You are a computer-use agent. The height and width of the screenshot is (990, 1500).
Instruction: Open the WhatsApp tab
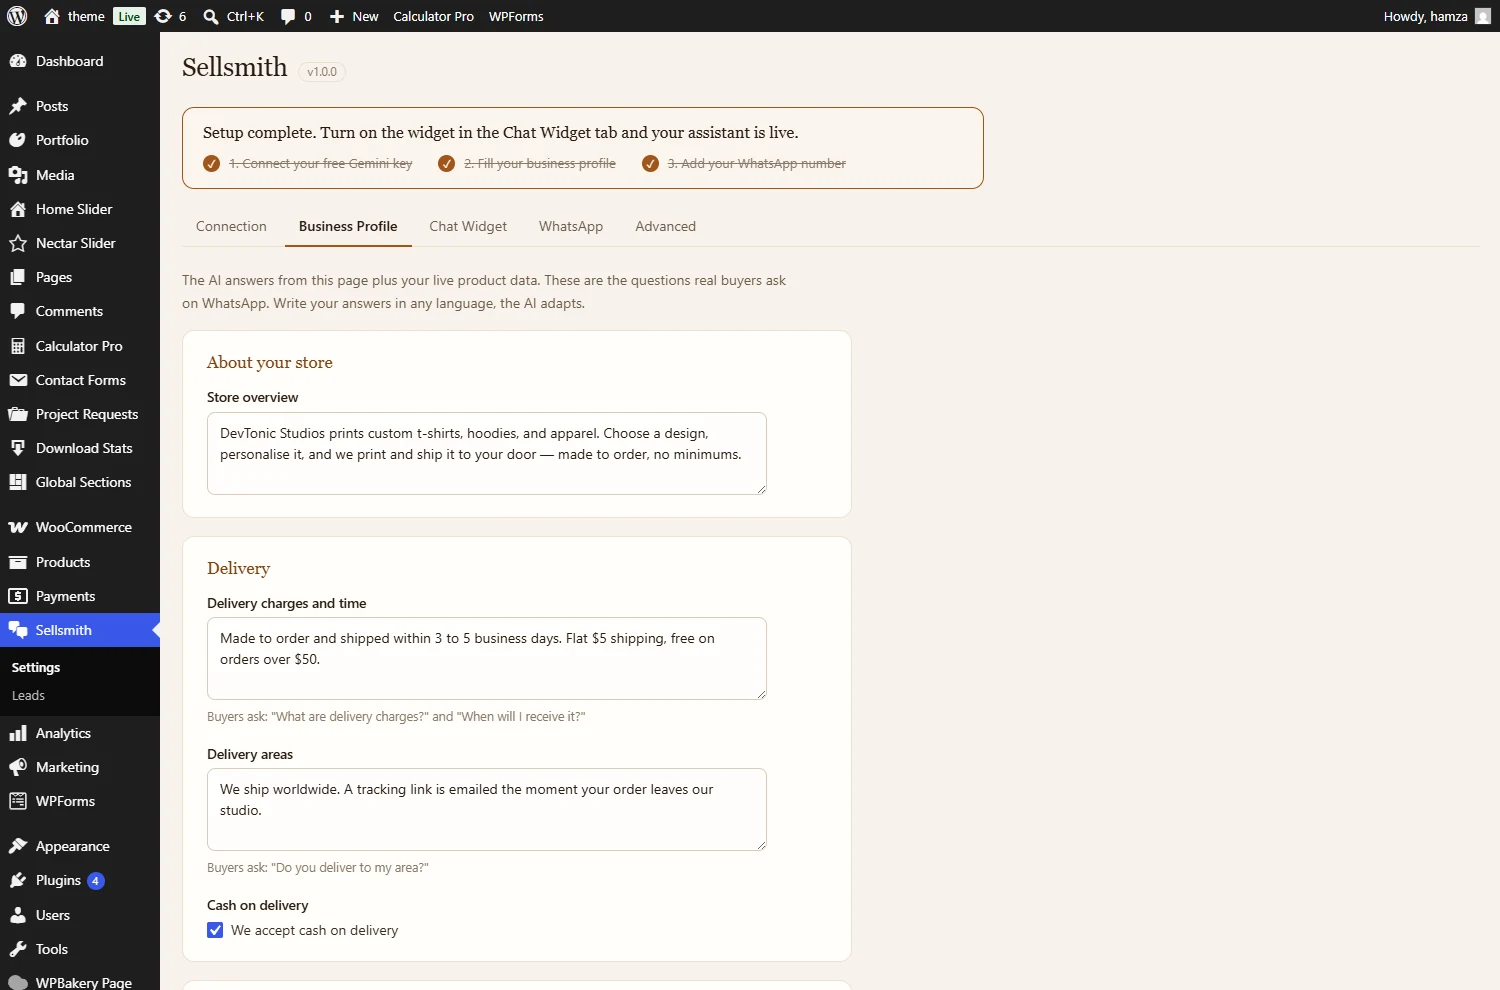tap(571, 226)
